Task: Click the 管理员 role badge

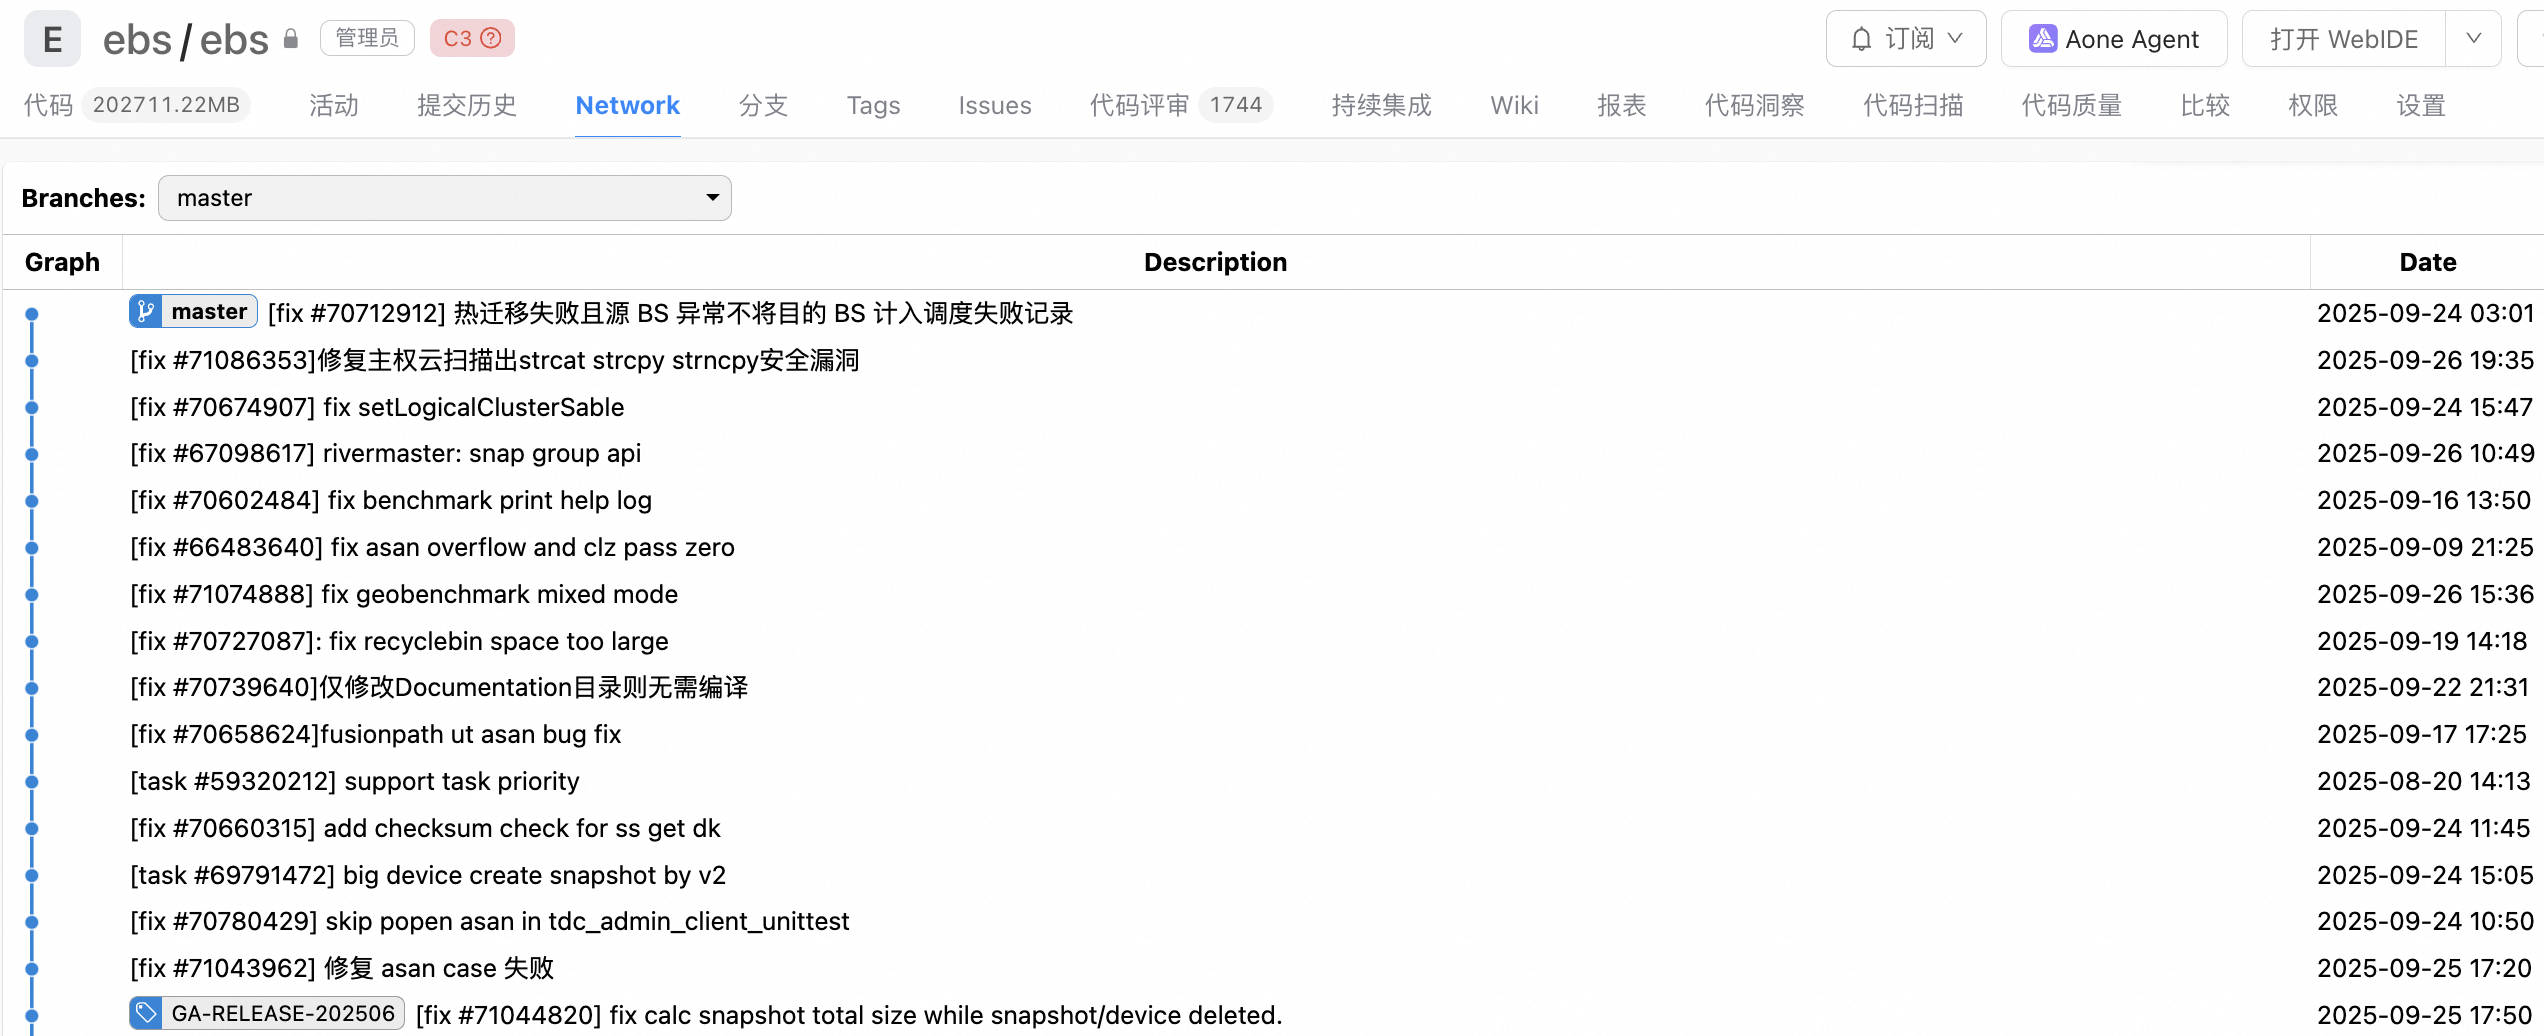Action: tap(367, 38)
